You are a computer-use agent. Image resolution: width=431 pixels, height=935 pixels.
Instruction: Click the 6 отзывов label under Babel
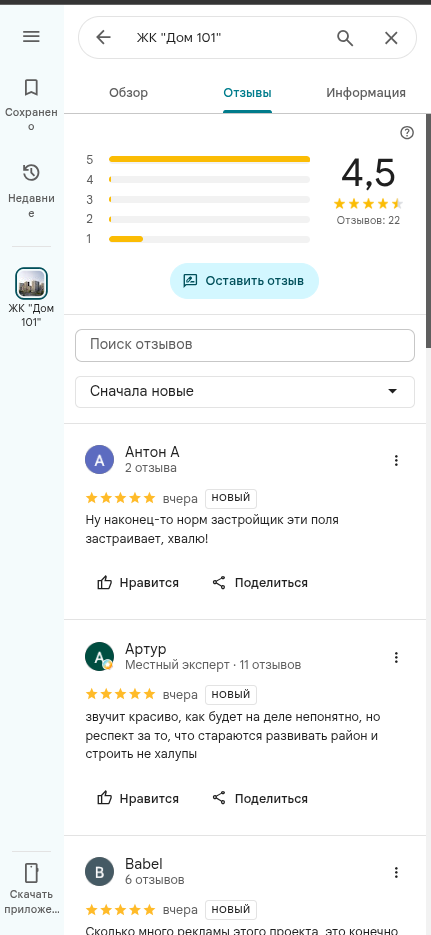click(154, 880)
